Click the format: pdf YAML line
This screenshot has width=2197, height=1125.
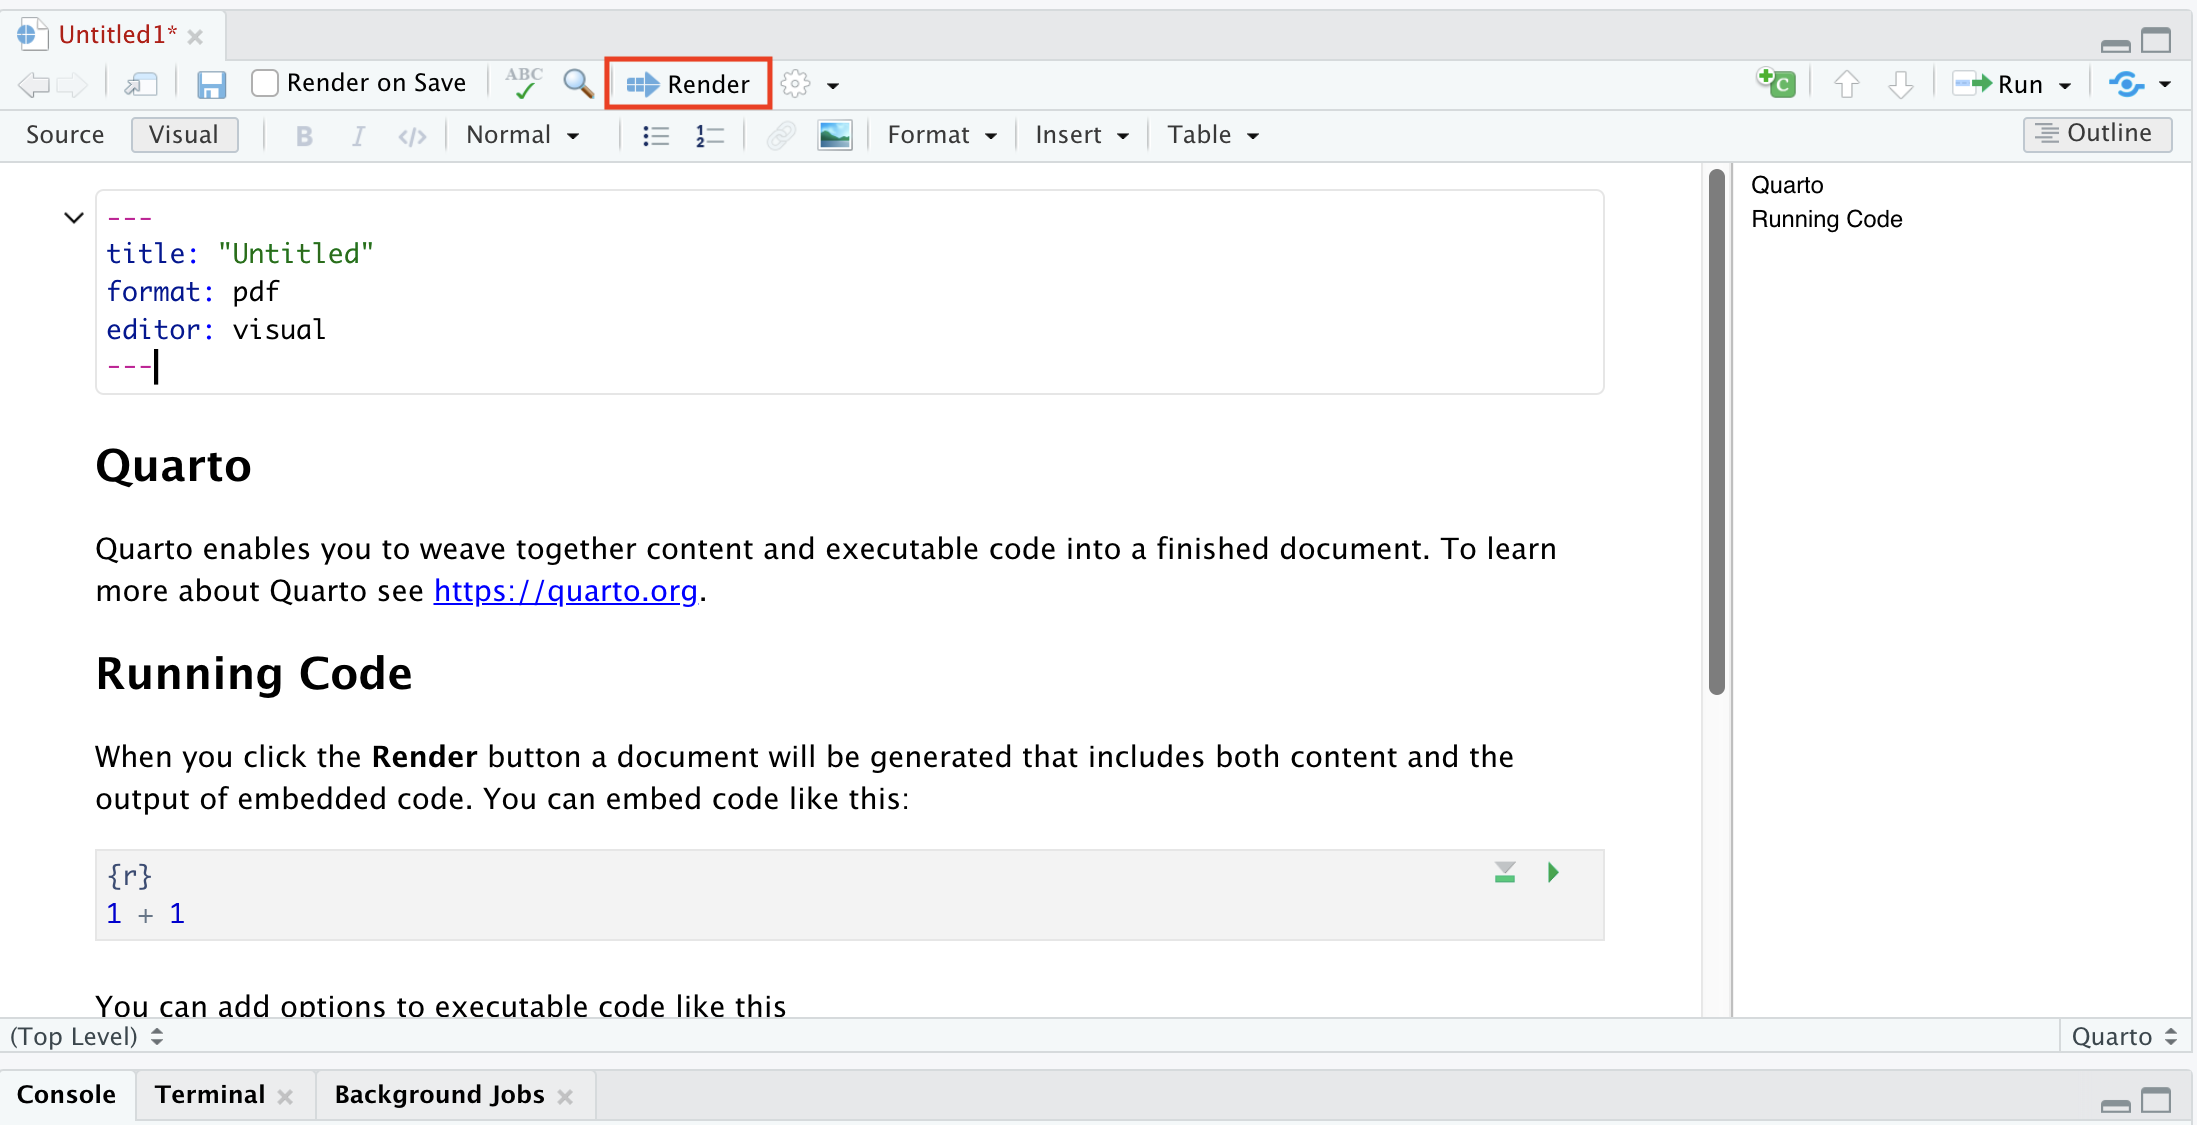(193, 292)
